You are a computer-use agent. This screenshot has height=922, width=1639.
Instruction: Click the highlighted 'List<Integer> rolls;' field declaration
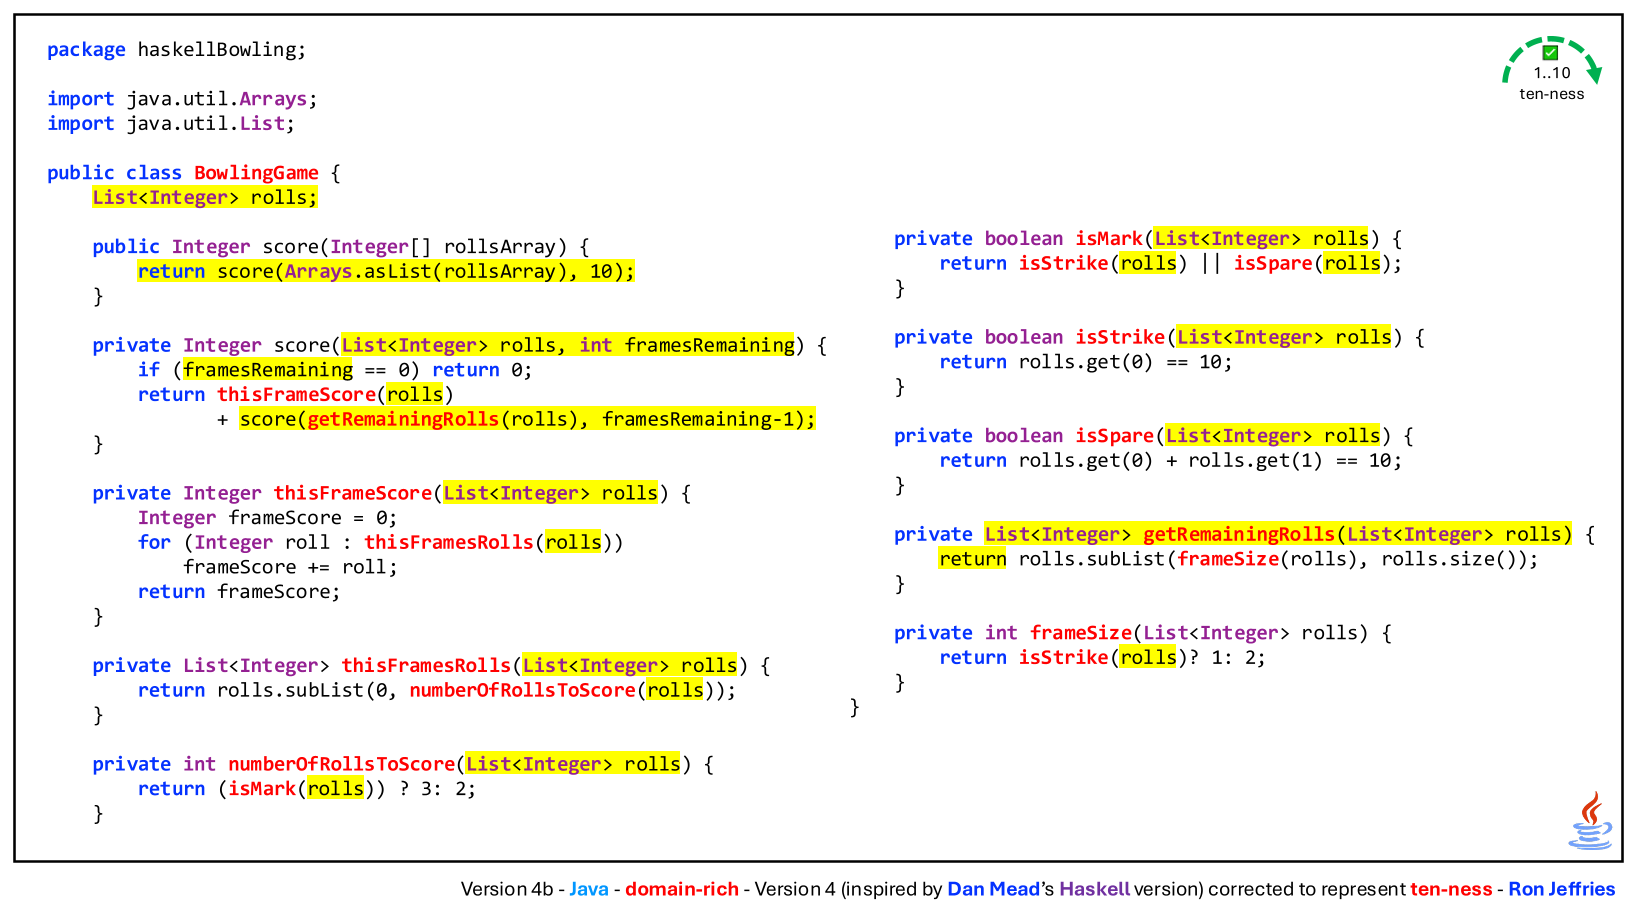coord(205,197)
